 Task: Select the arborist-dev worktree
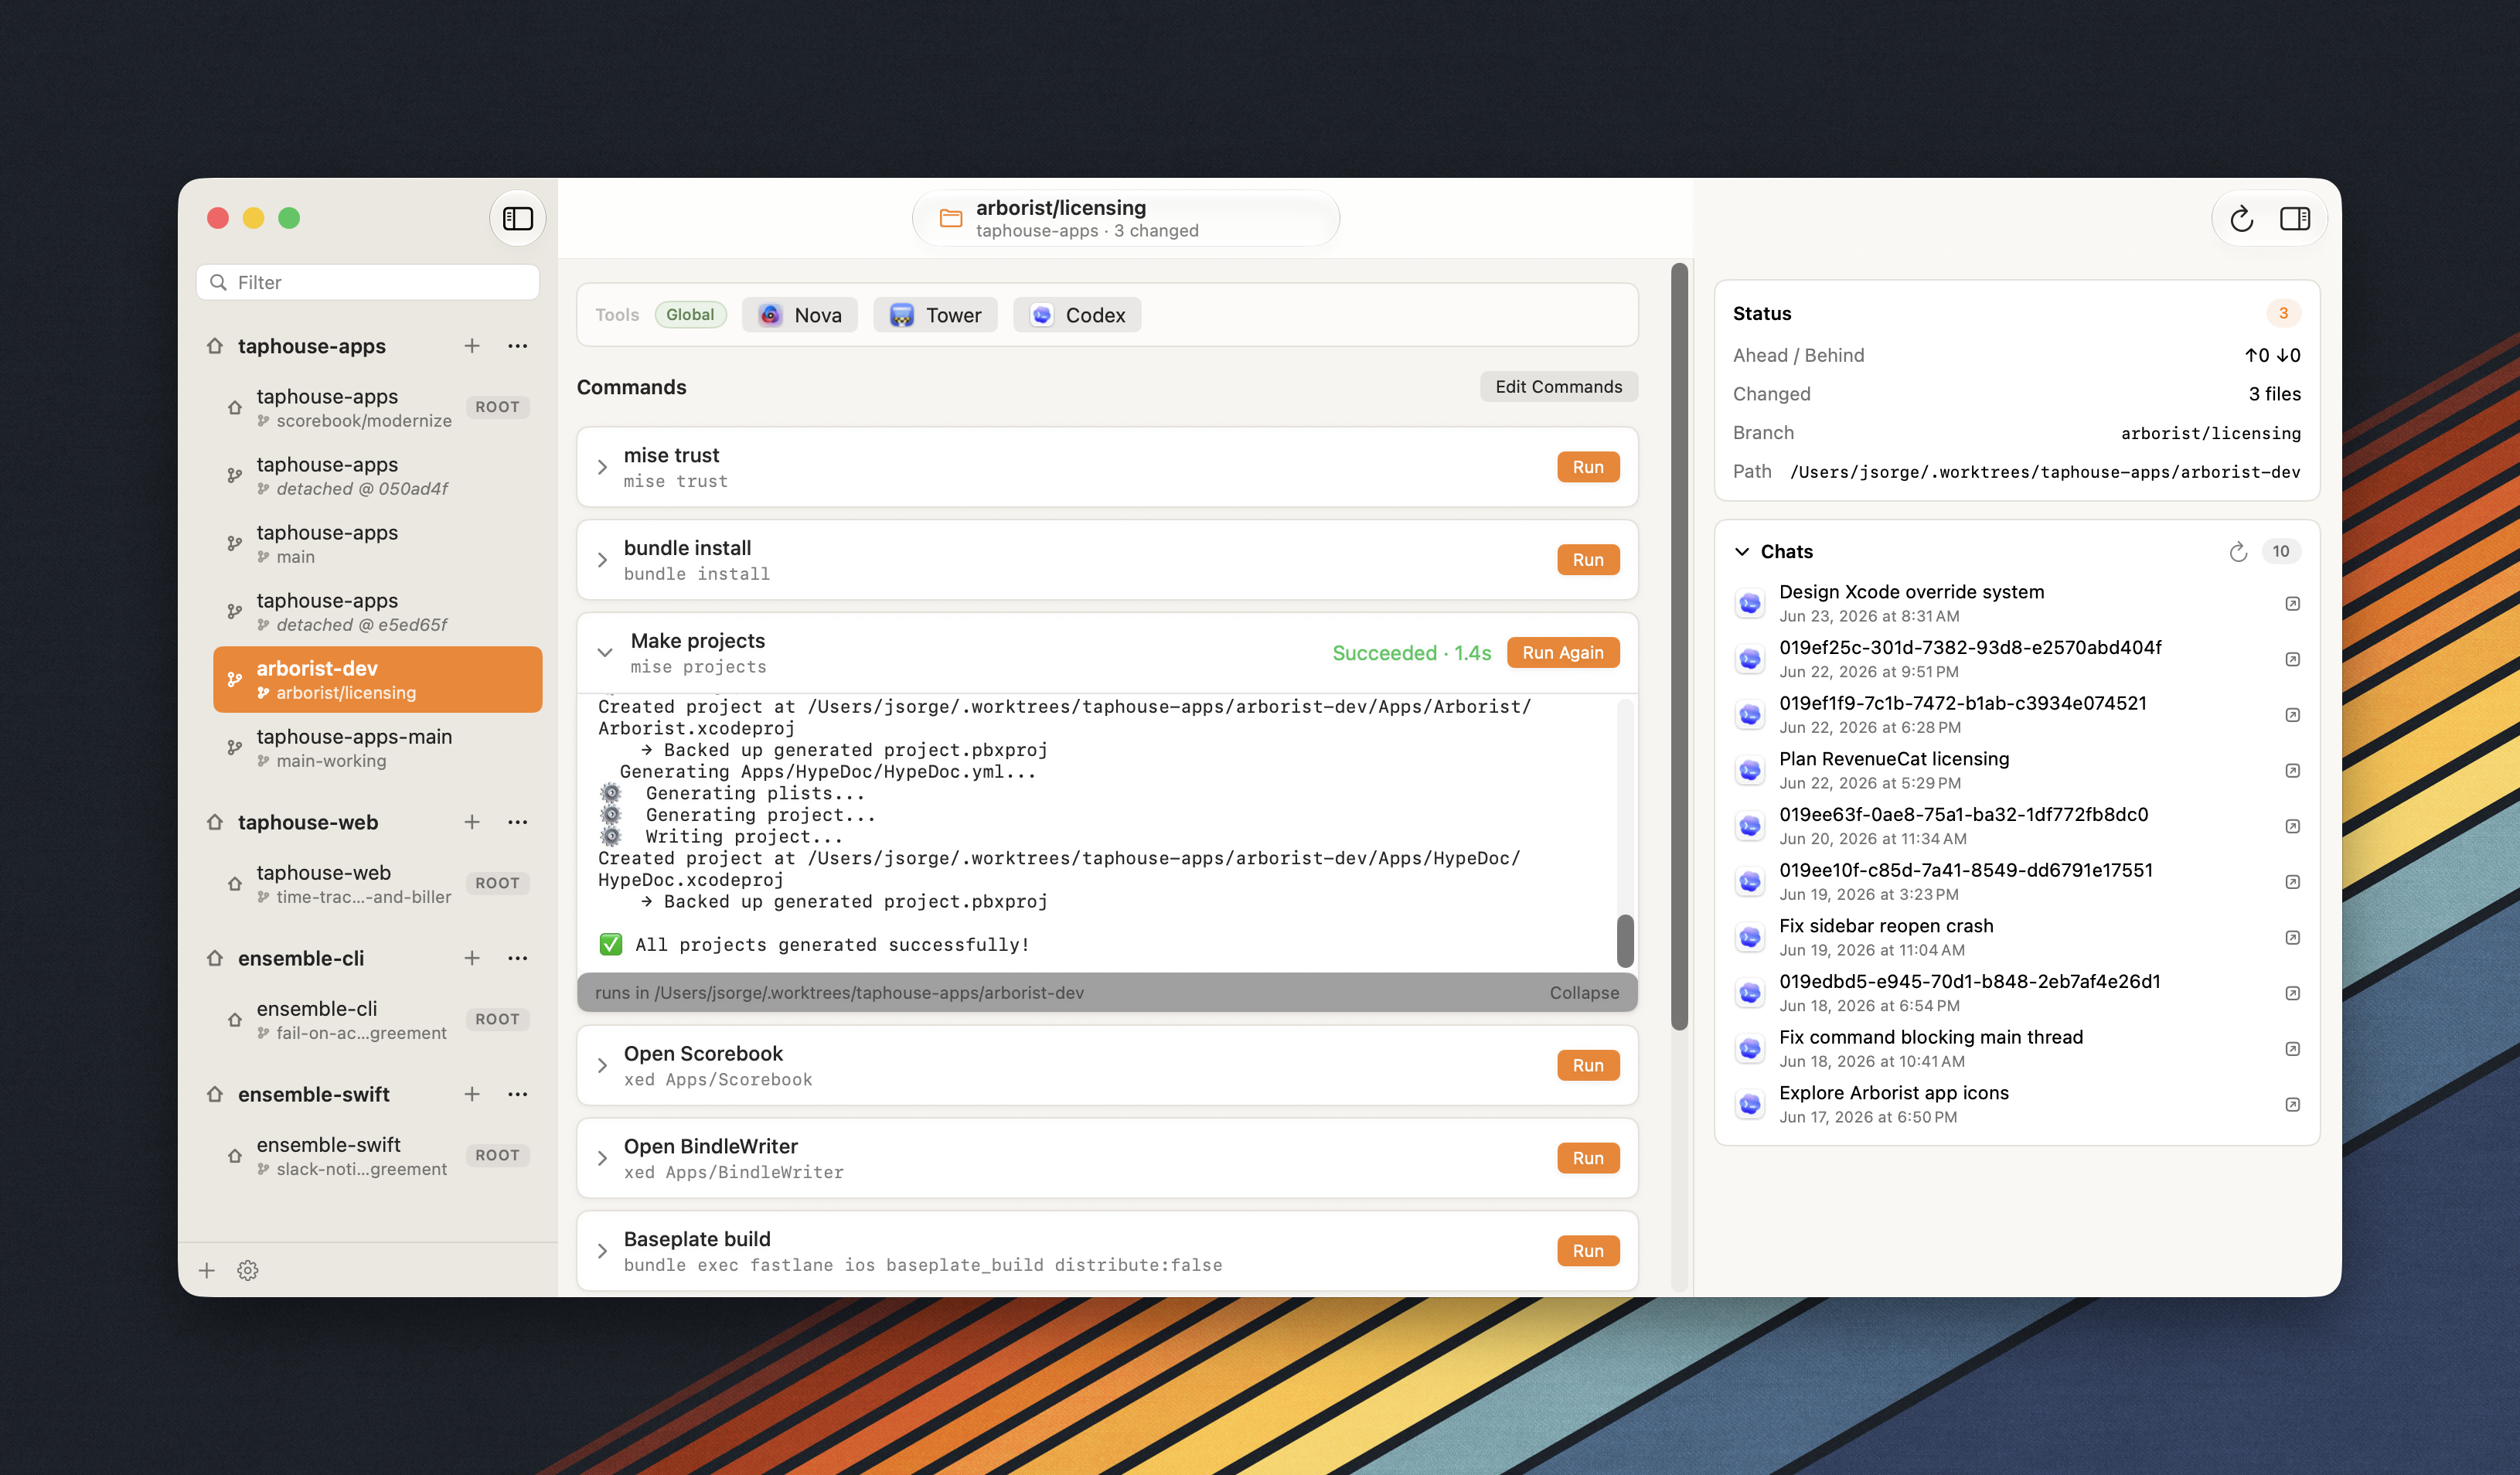(x=377, y=680)
